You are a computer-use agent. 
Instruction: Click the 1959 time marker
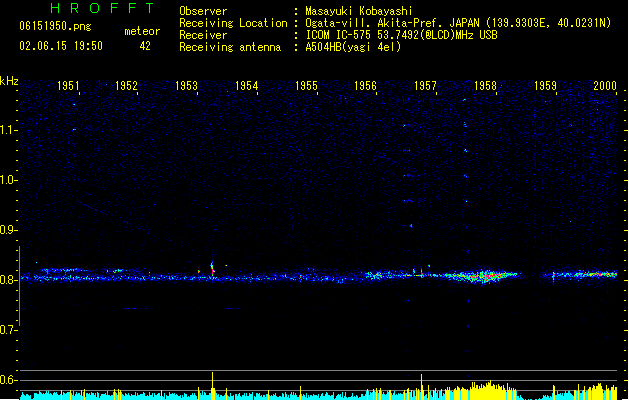[x=545, y=86]
